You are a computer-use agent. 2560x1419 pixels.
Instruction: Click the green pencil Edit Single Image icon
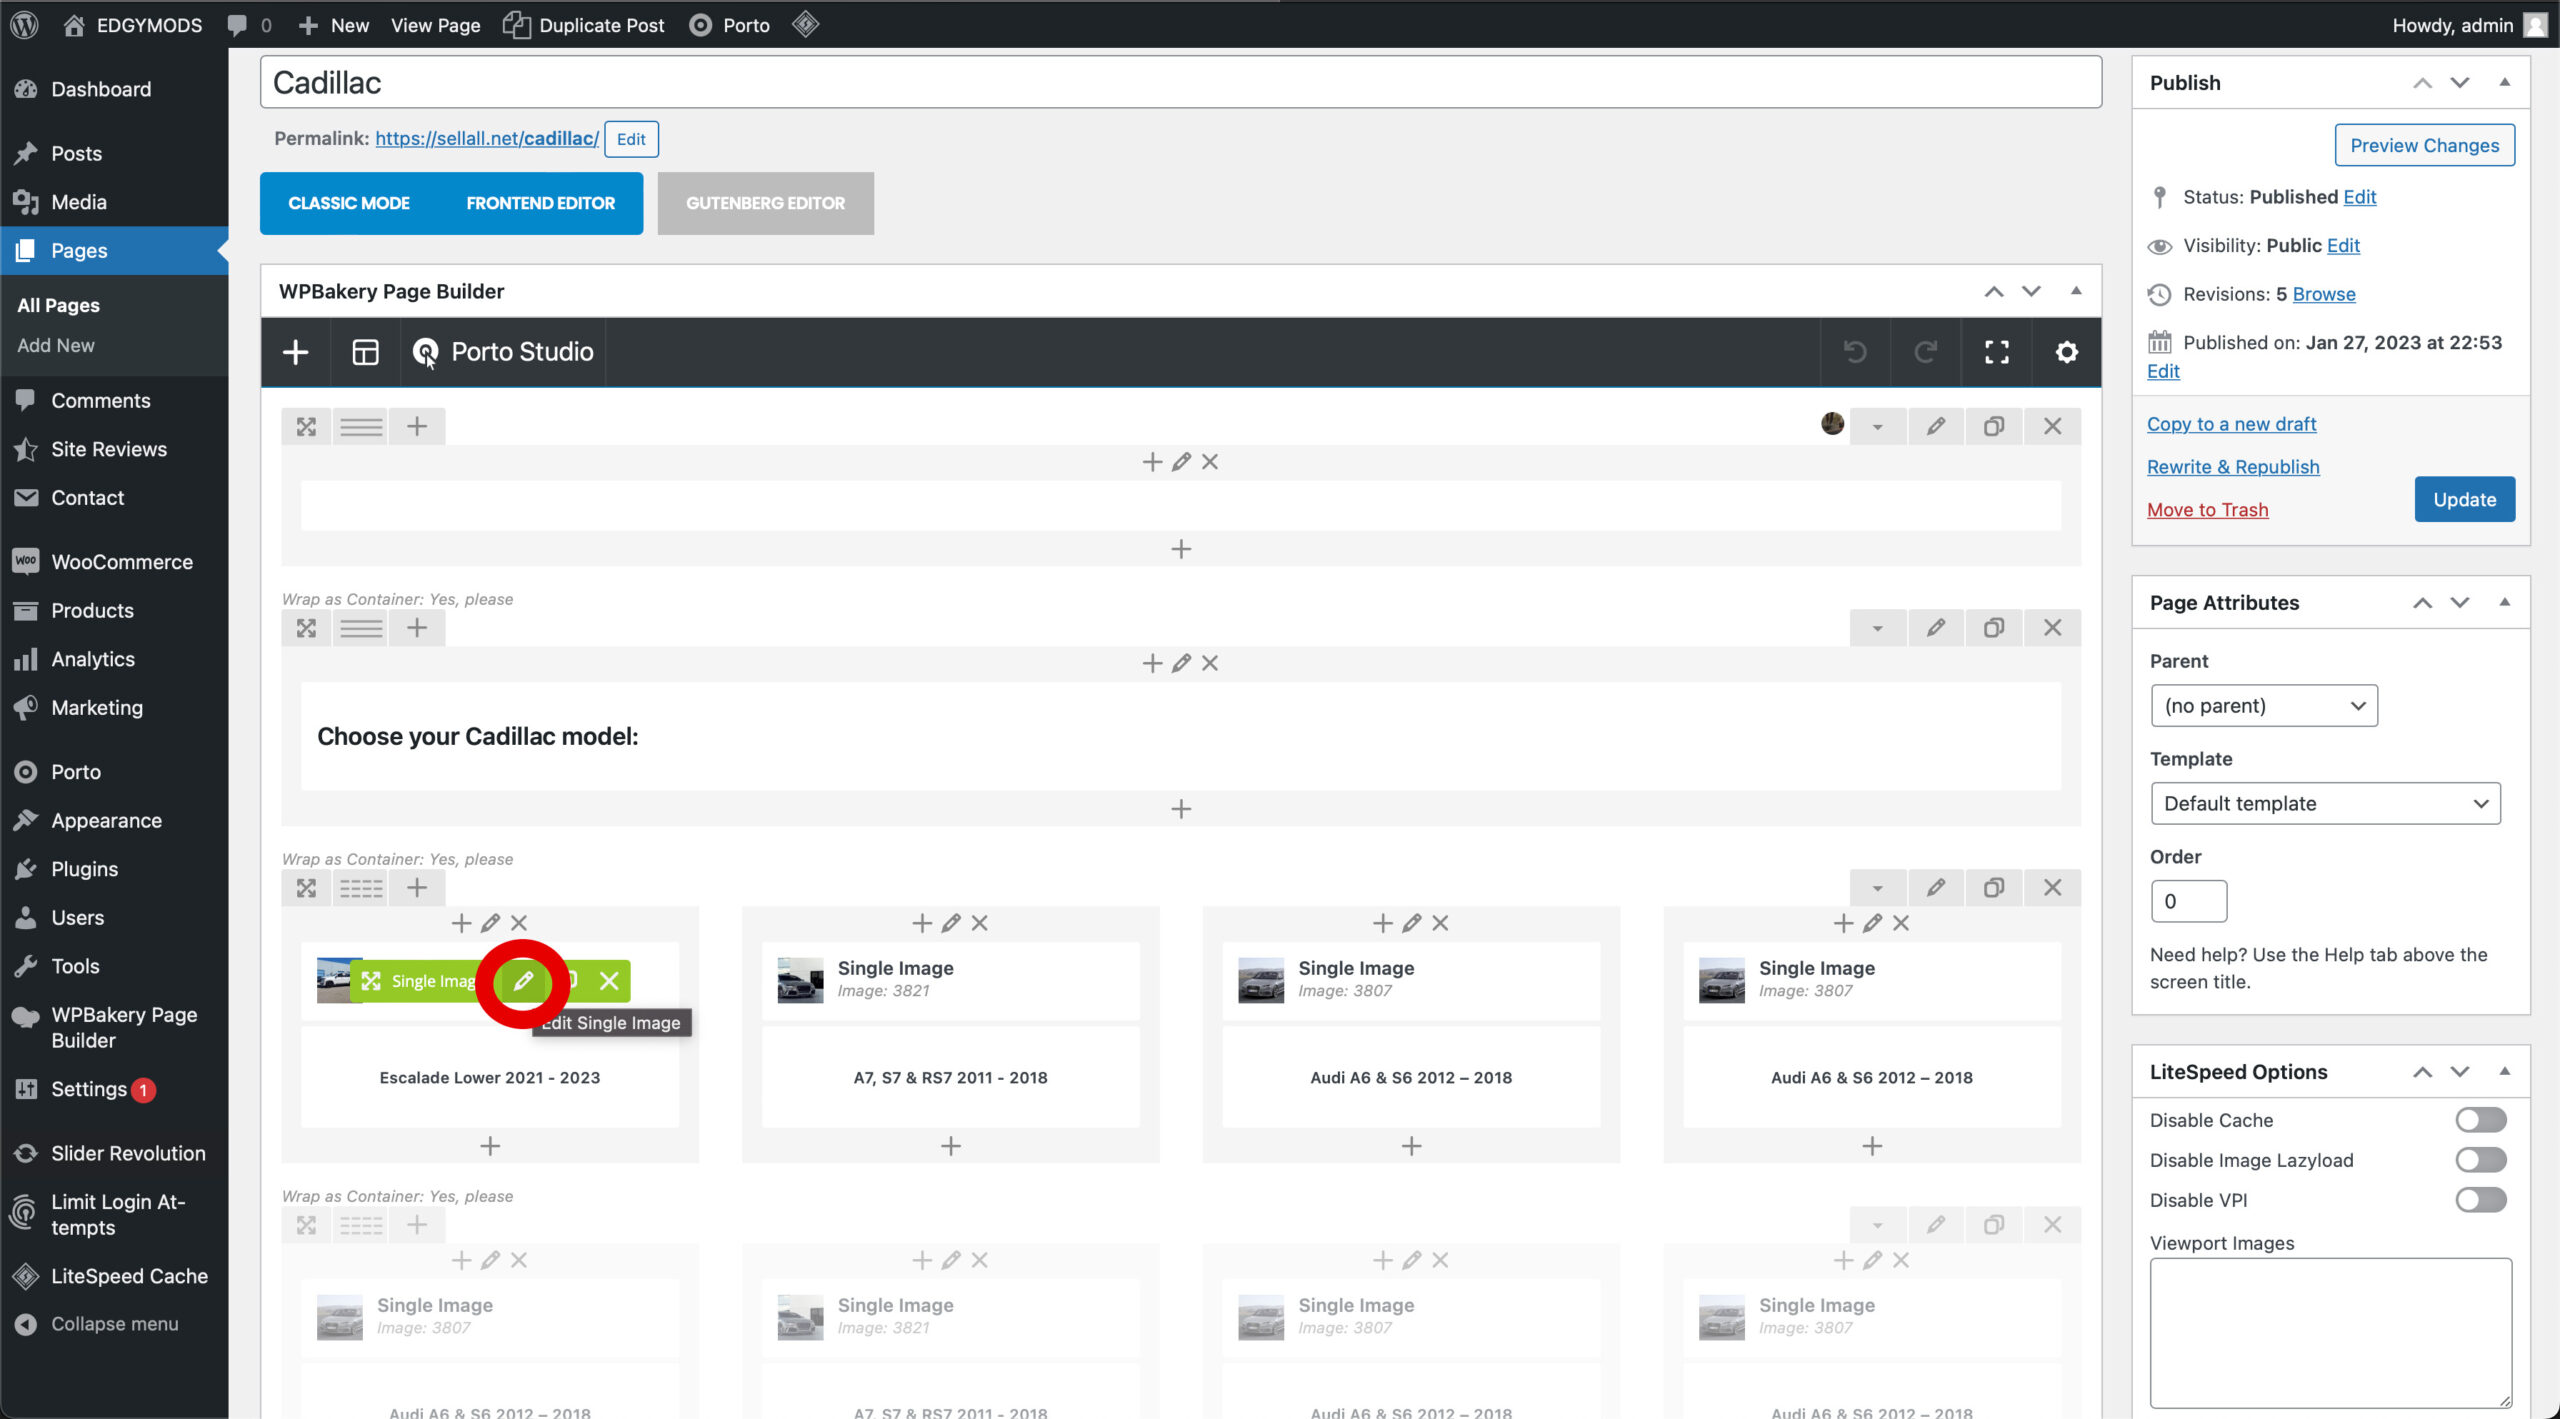click(x=522, y=981)
